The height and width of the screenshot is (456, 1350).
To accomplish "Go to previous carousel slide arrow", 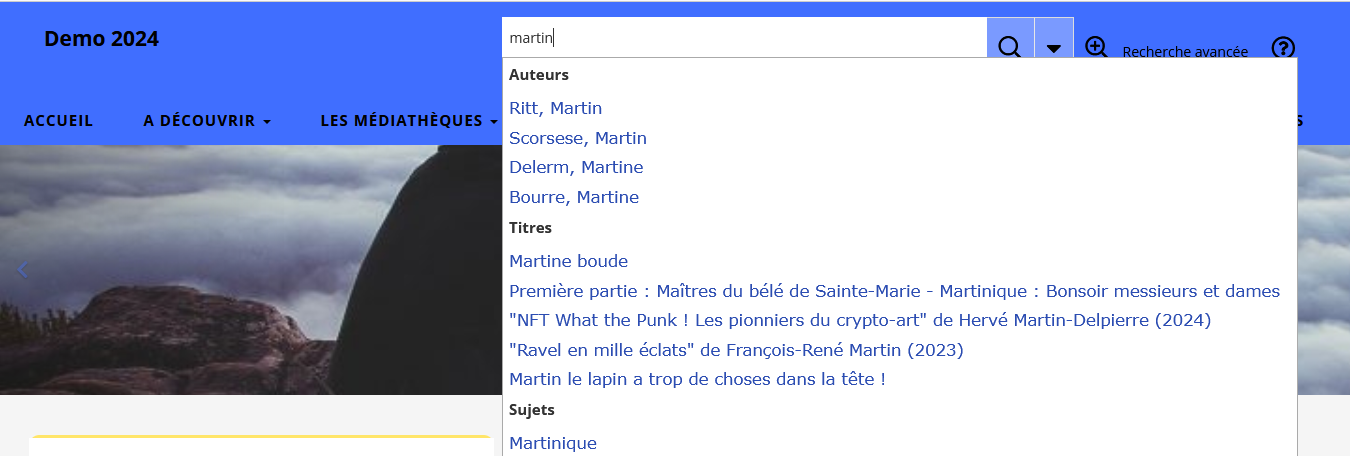I will click(23, 269).
